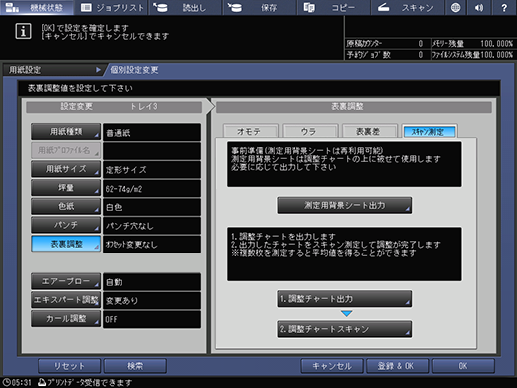
Task: Open the 坪量 paper weight setting
Action: click(x=66, y=188)
